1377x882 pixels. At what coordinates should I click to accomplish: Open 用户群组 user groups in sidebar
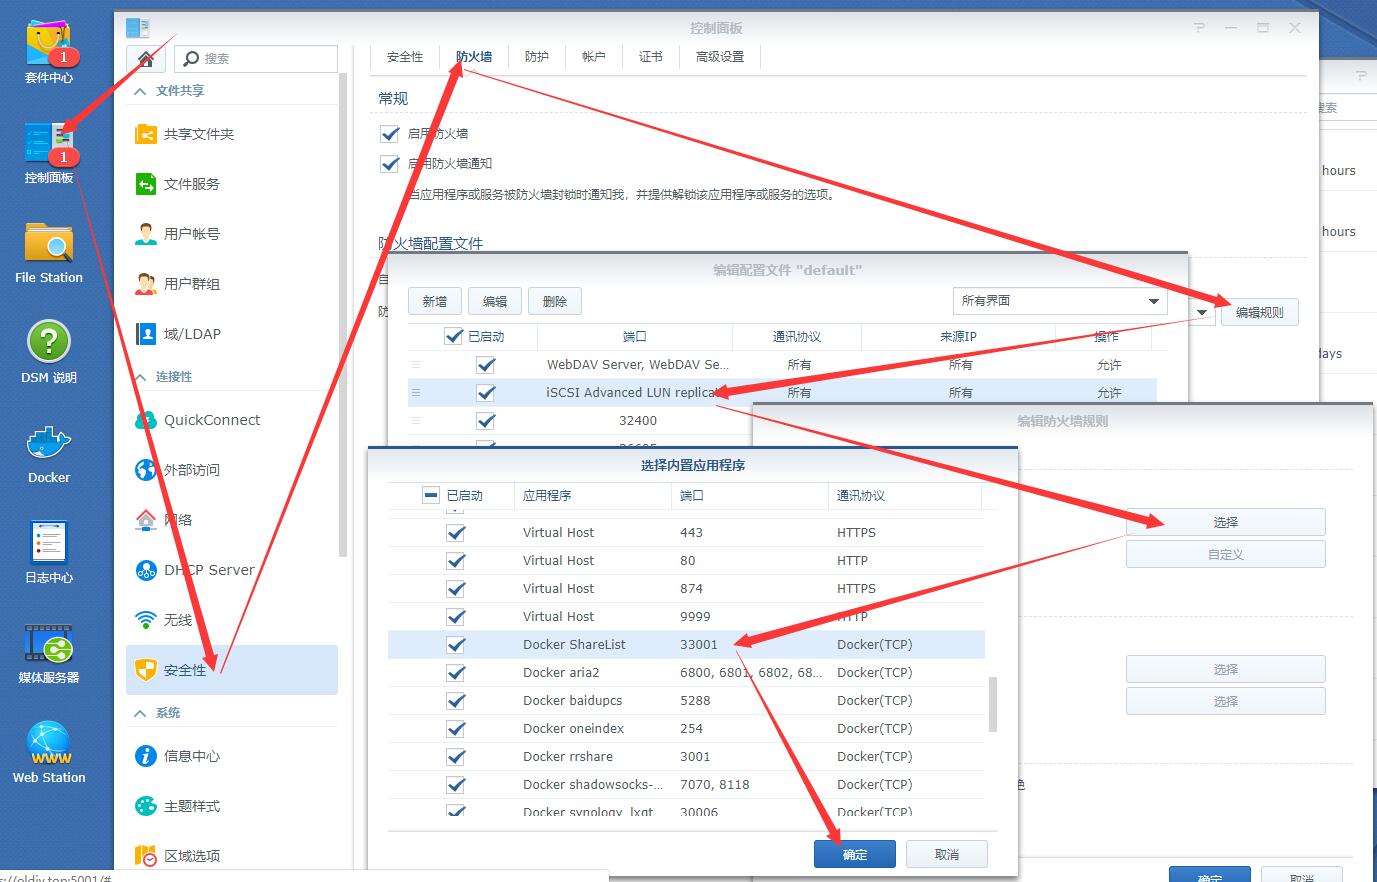pos(232,284)
